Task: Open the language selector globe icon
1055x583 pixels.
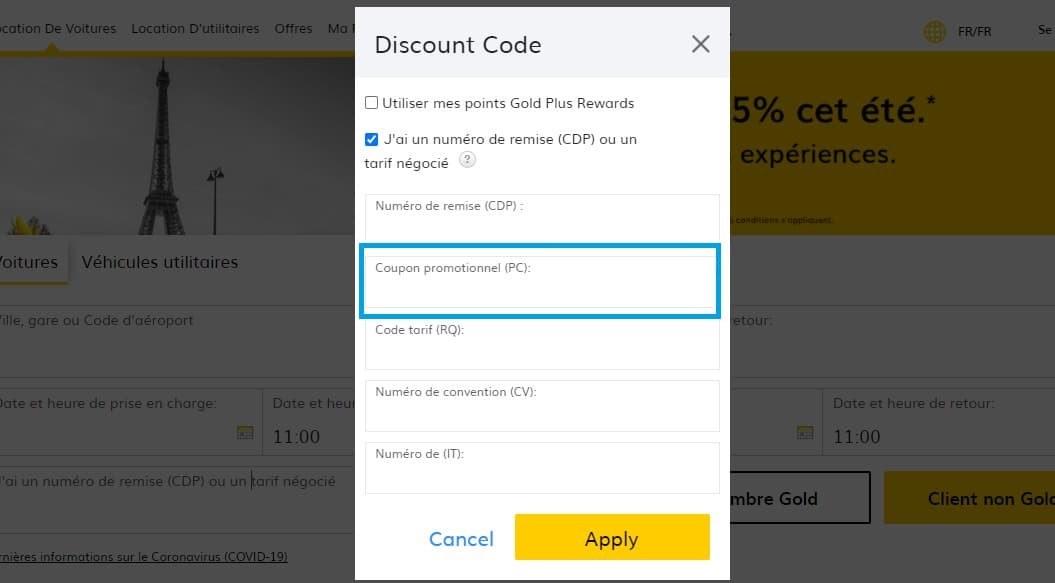Action: click(934, 31)
